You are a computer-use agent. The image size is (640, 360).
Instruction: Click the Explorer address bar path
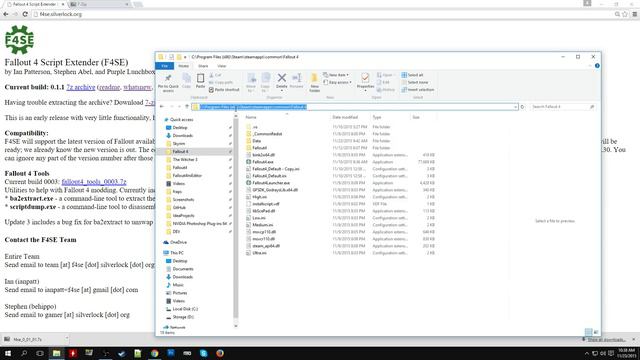[354, 107]
